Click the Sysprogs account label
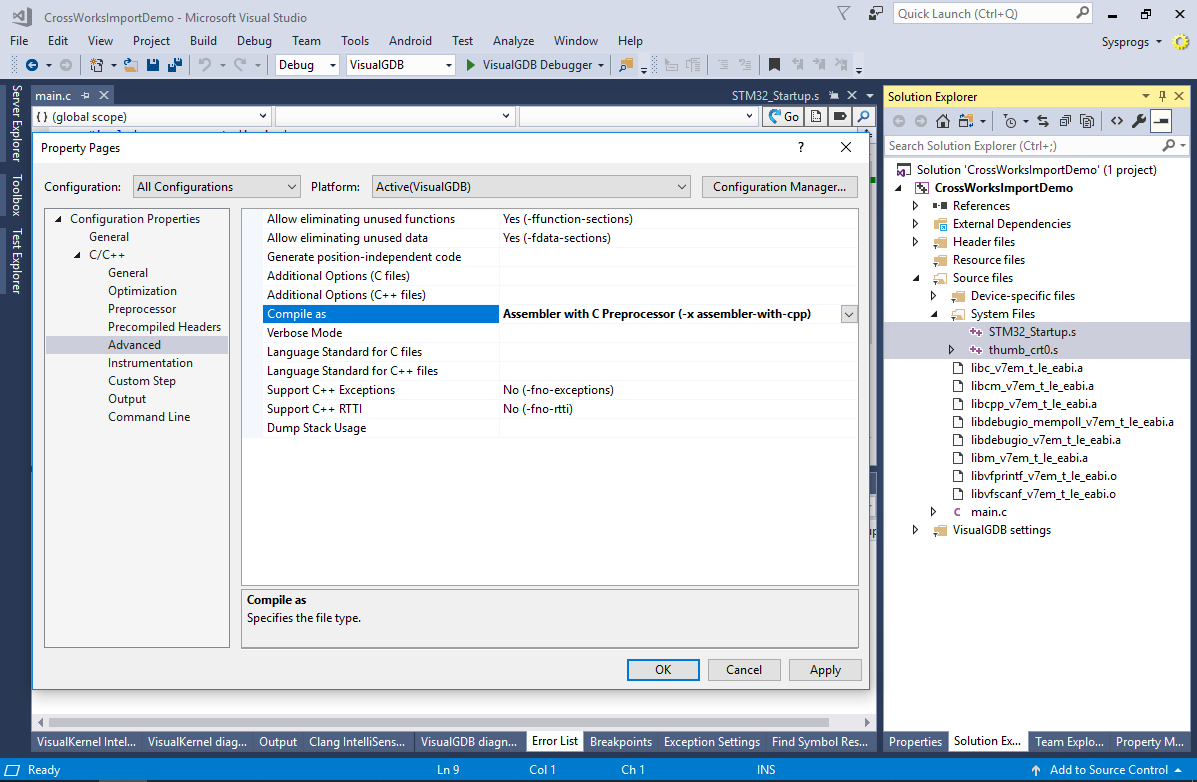This screenshot has height=782, width=1197. click(x=1125, y=41)
